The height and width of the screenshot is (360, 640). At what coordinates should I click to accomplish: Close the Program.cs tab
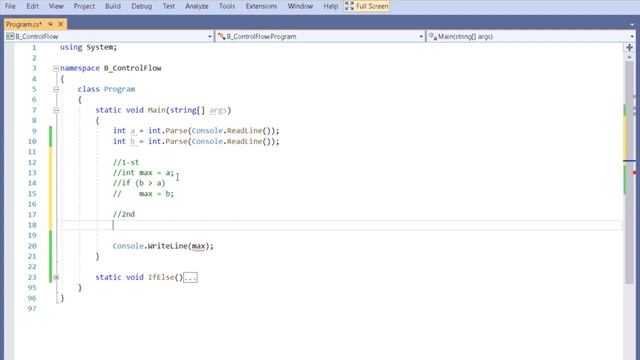61,24
